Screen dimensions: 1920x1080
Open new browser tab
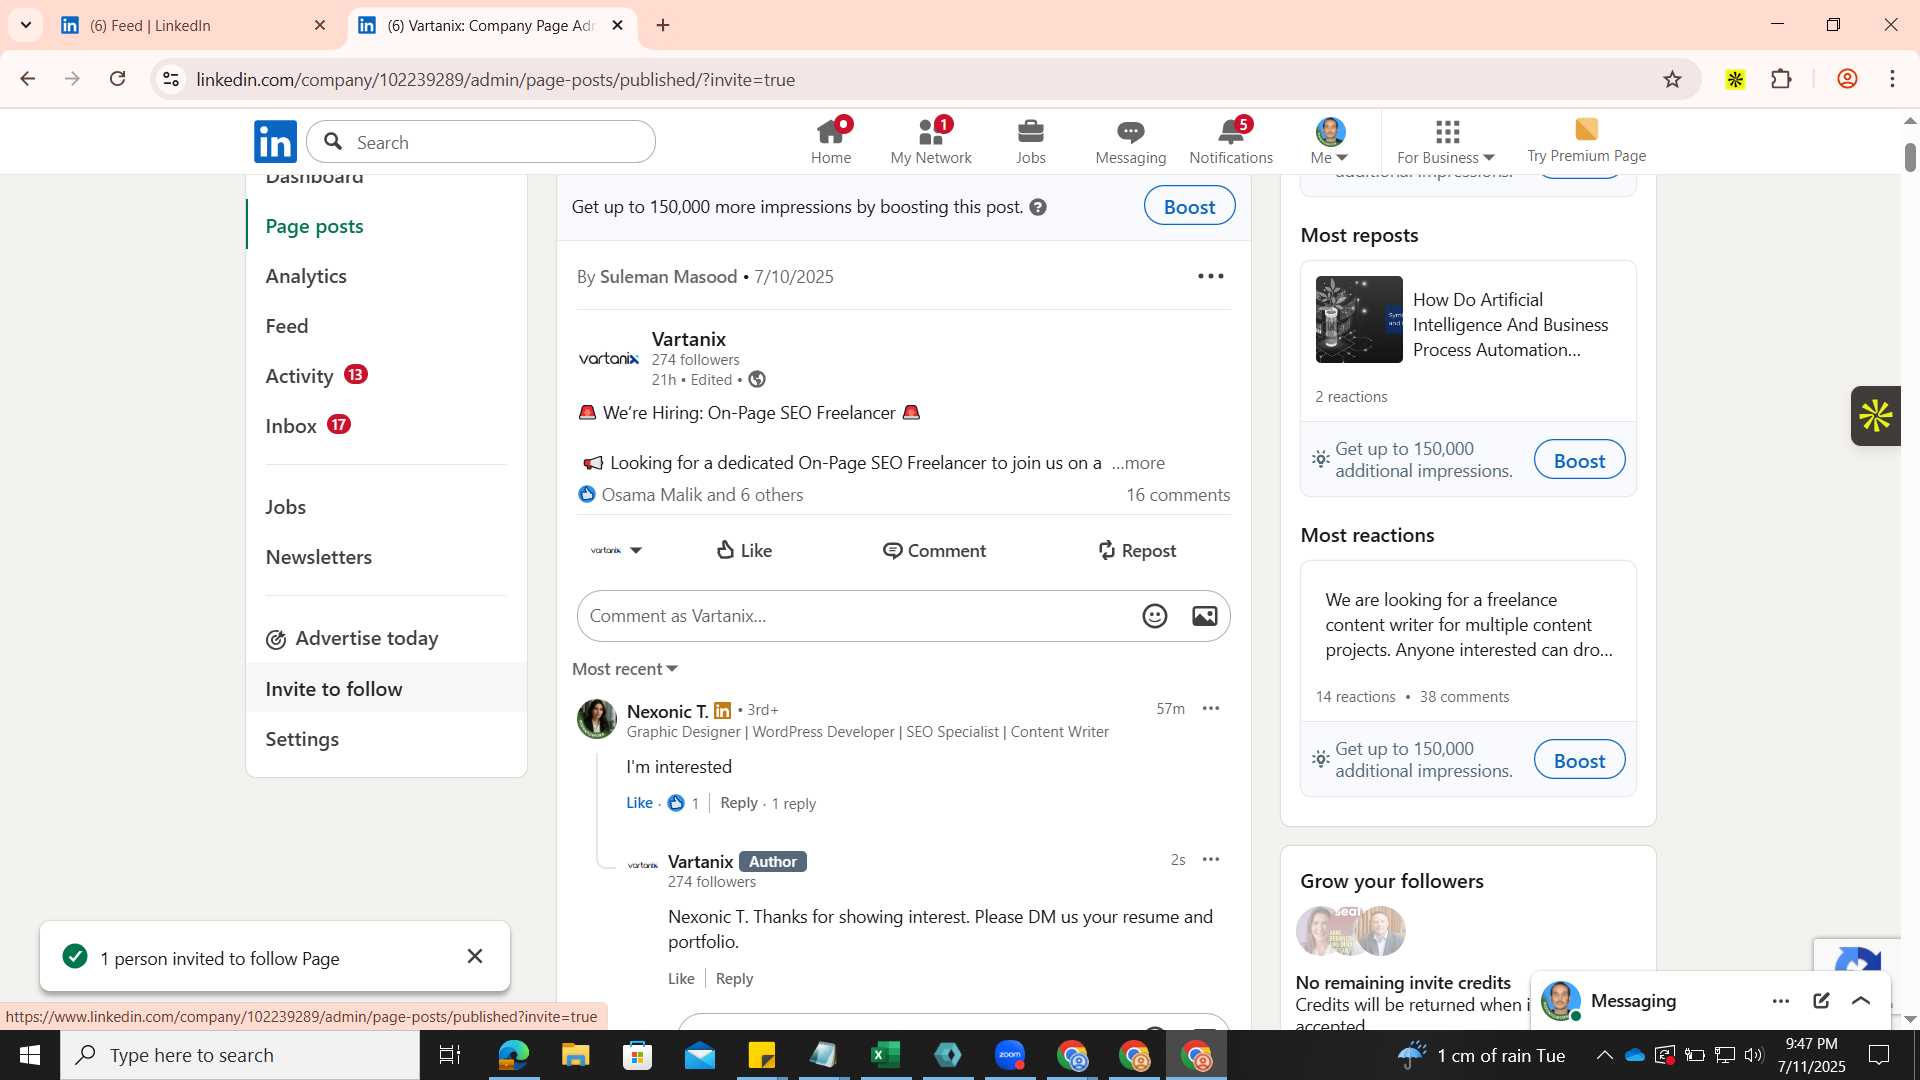pos(663,26)
